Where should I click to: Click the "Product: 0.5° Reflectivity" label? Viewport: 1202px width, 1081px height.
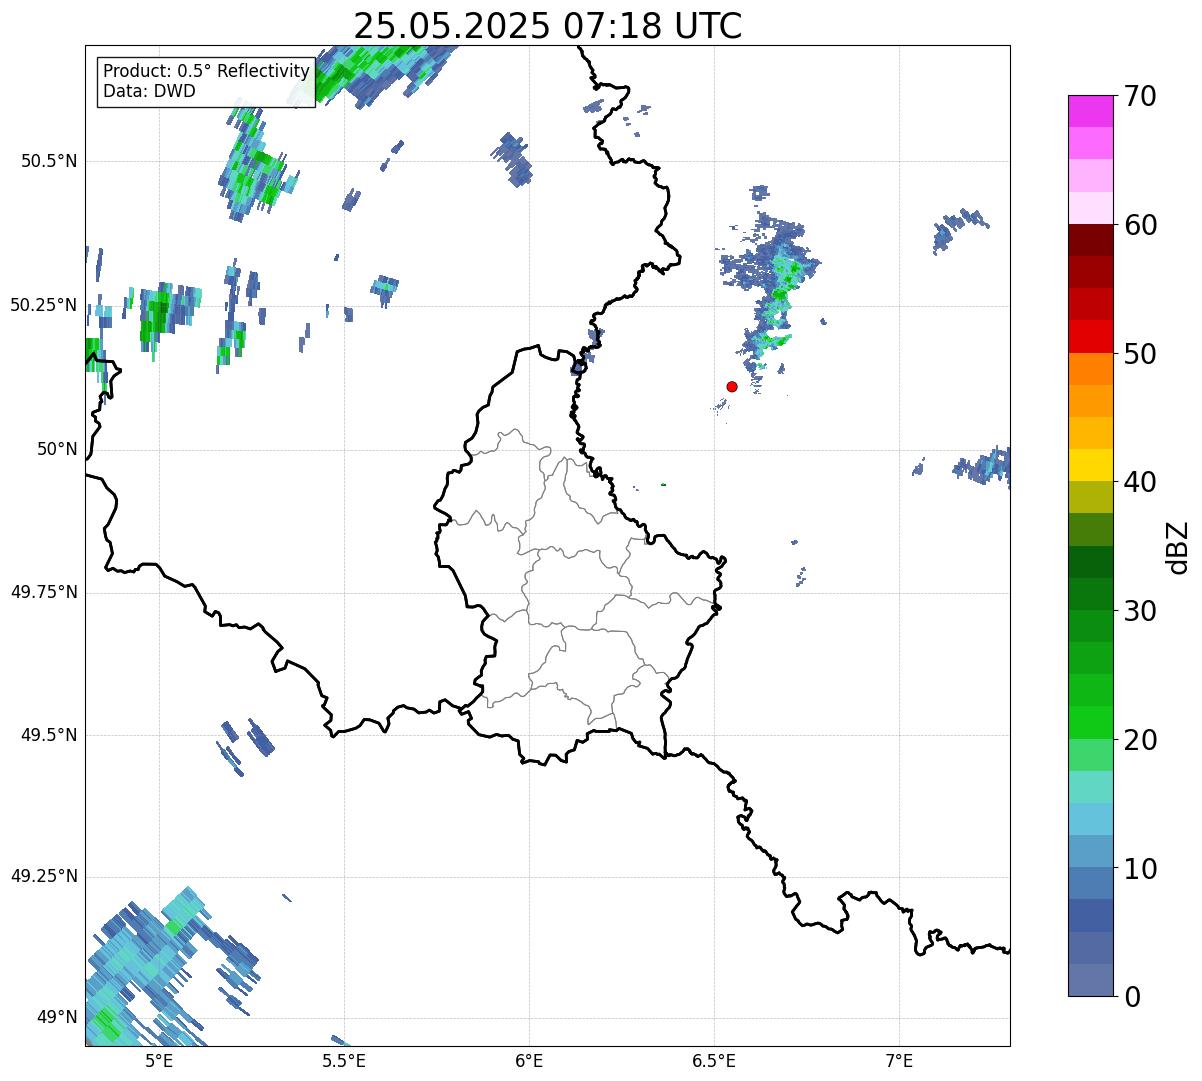coord(207,72)
